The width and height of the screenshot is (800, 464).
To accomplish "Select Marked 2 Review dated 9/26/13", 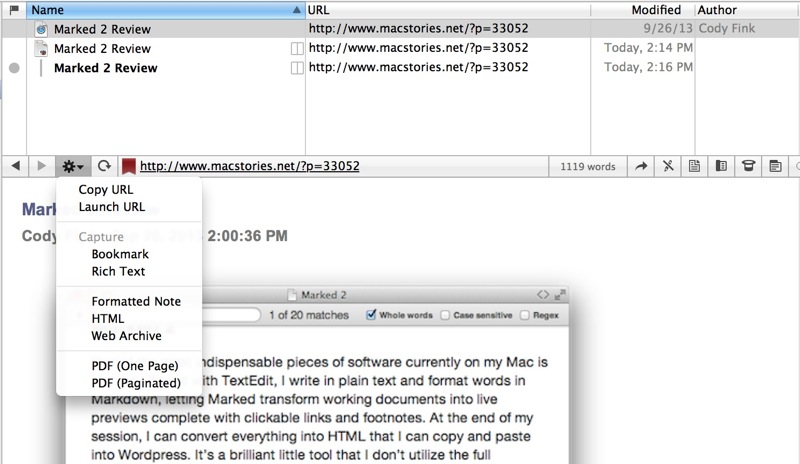I will coord(103,29).
